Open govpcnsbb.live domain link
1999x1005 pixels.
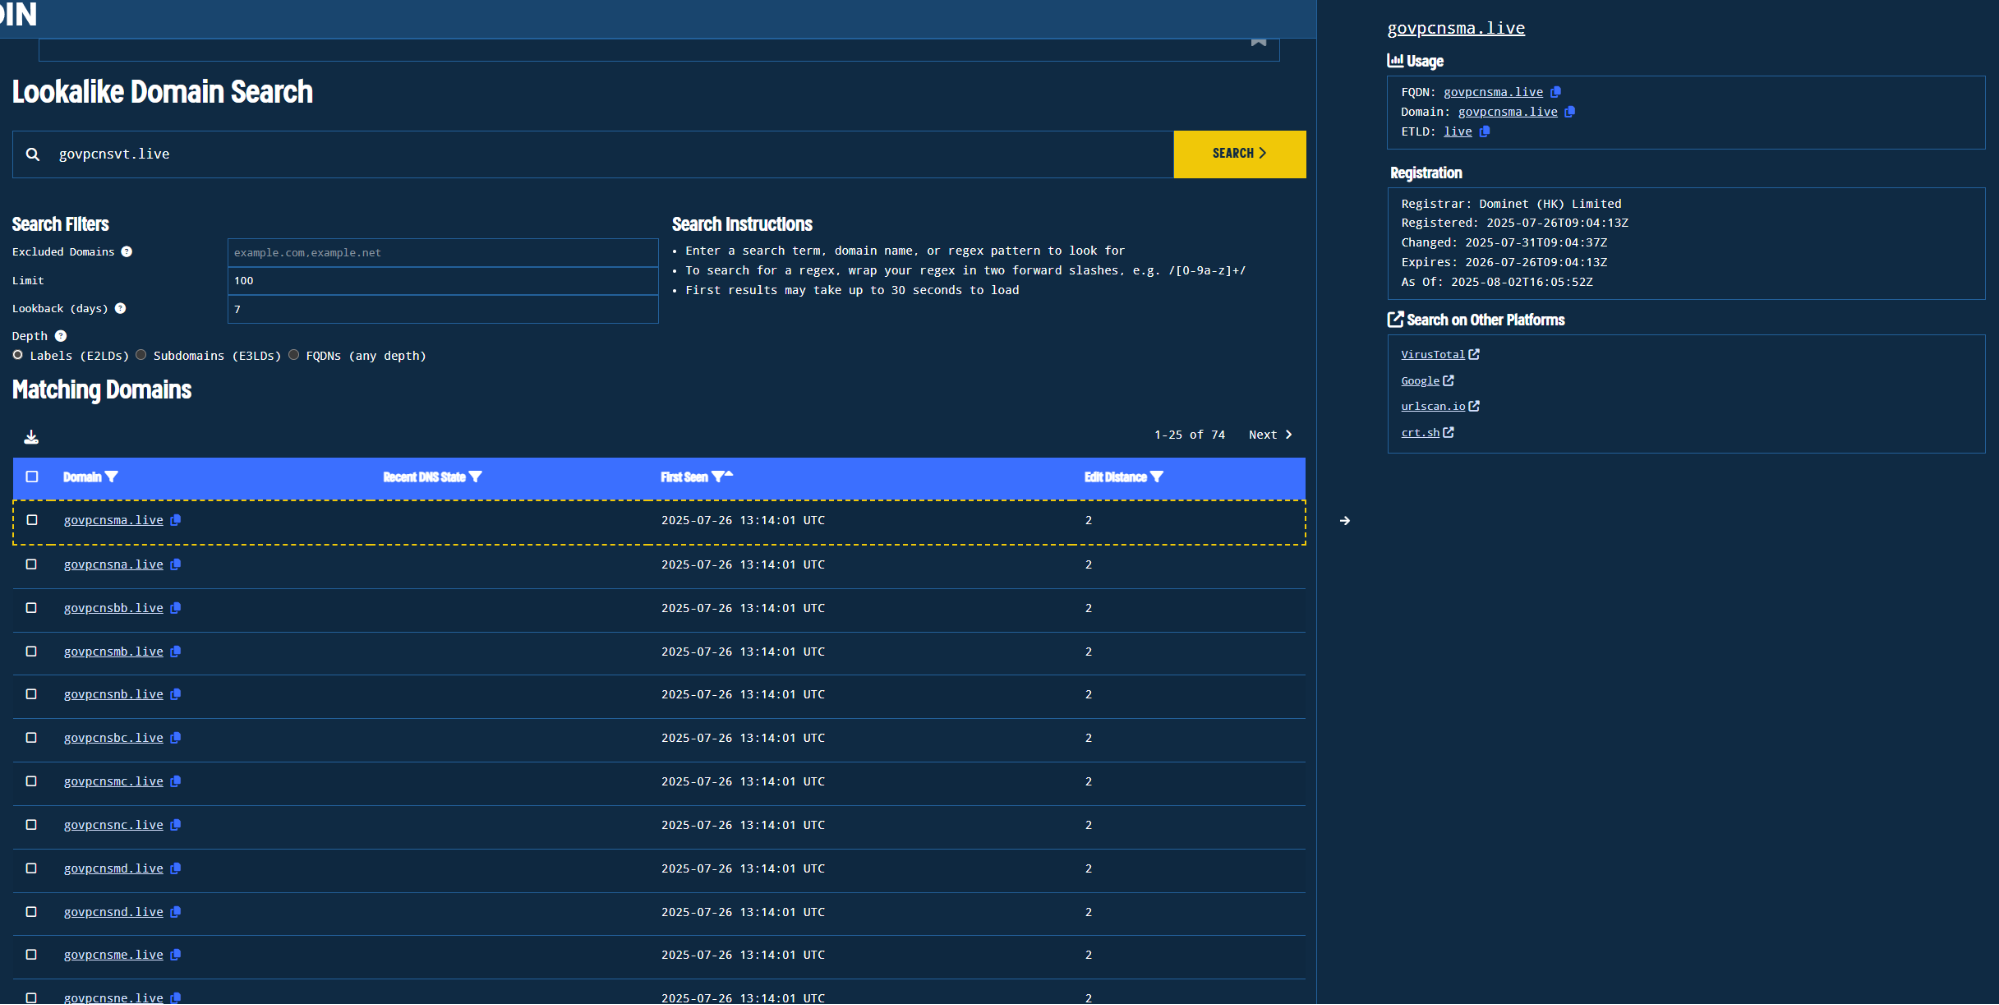tap(113, 608)
